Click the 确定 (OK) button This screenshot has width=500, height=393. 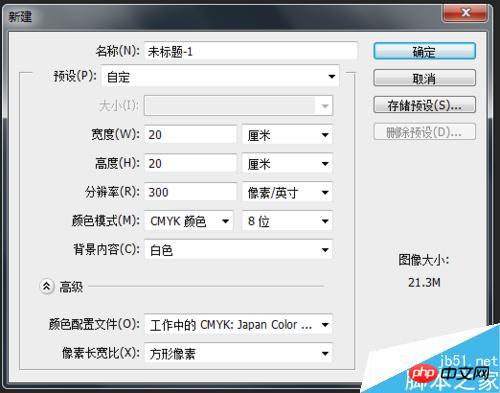[424, 51]
